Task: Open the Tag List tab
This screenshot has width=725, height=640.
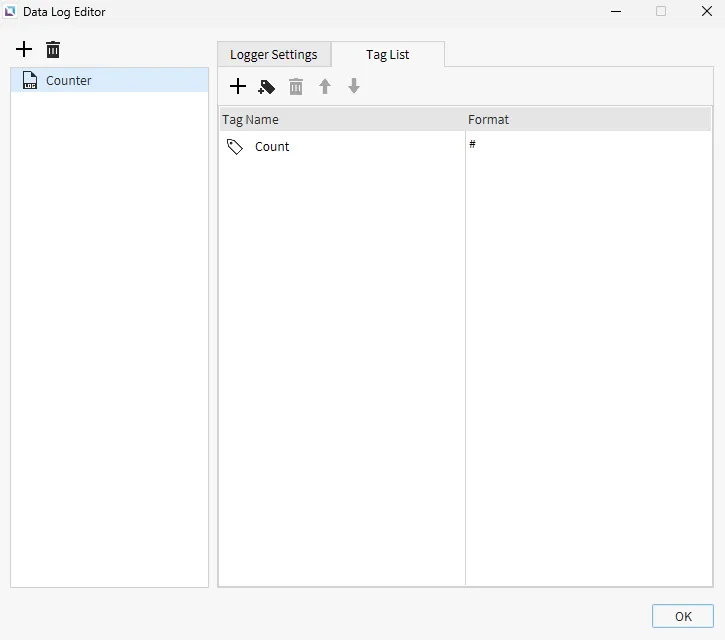Action: click(x=387, y=55)
